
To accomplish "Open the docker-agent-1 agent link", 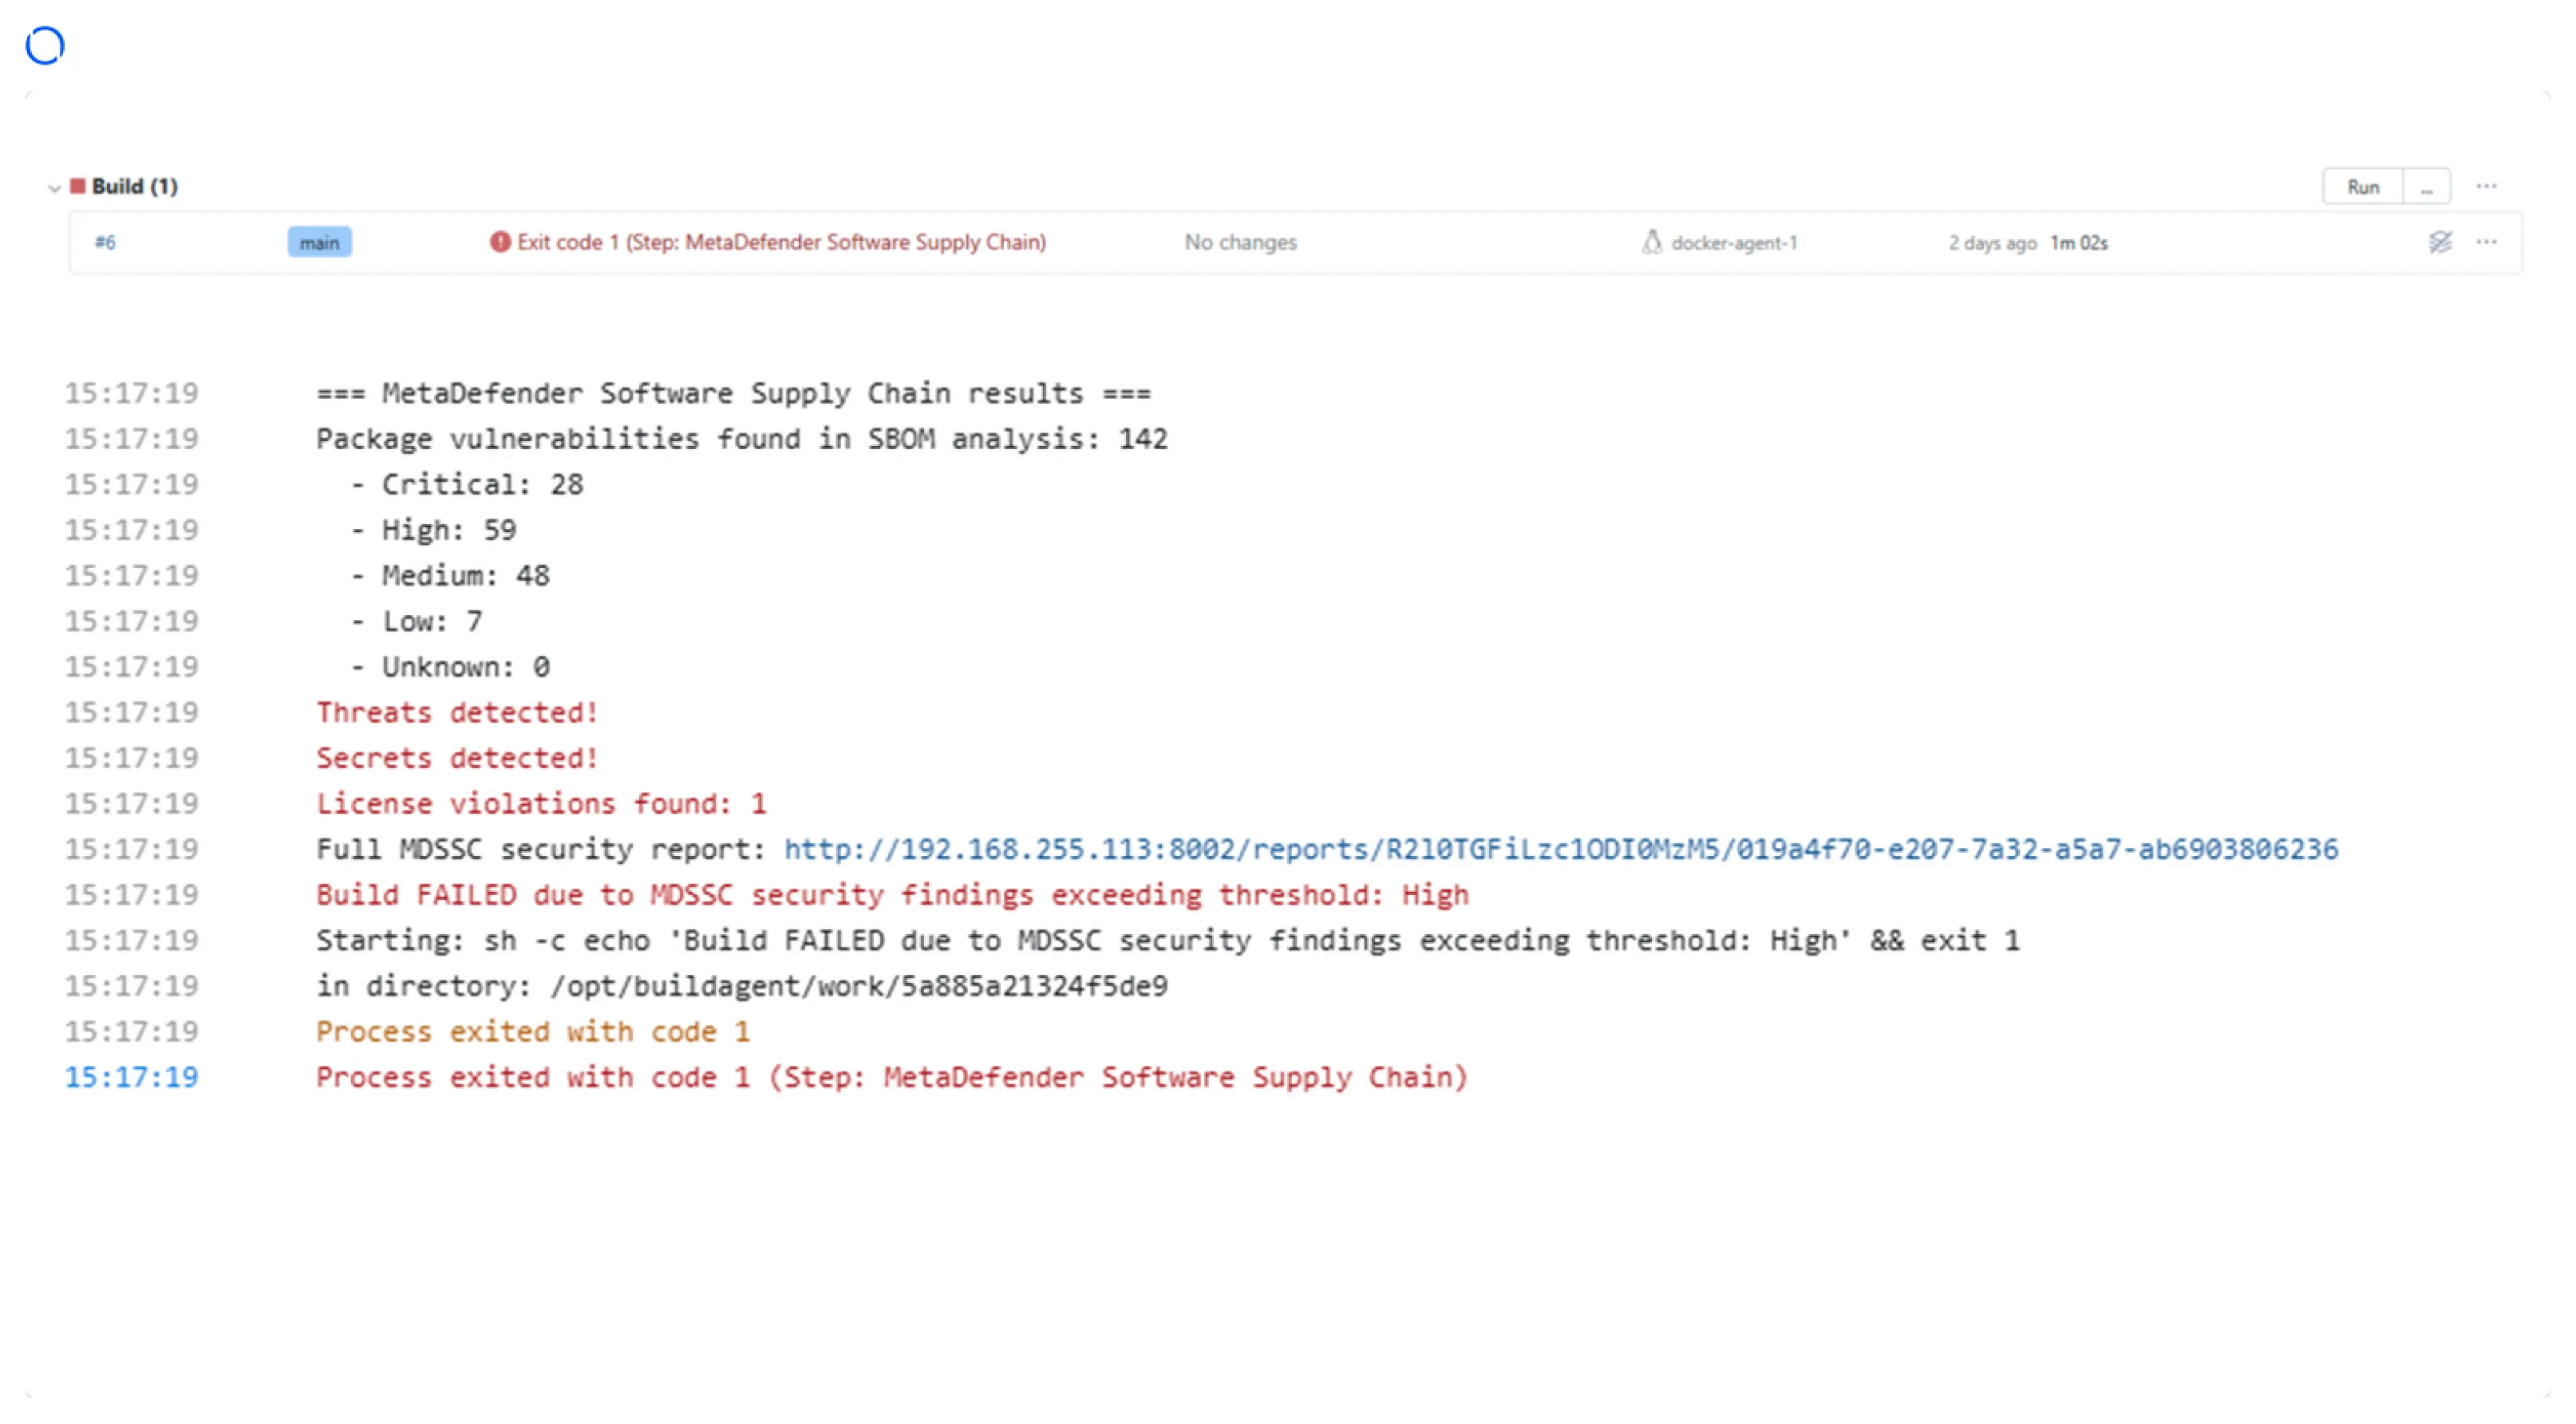I will (1734, 243).
